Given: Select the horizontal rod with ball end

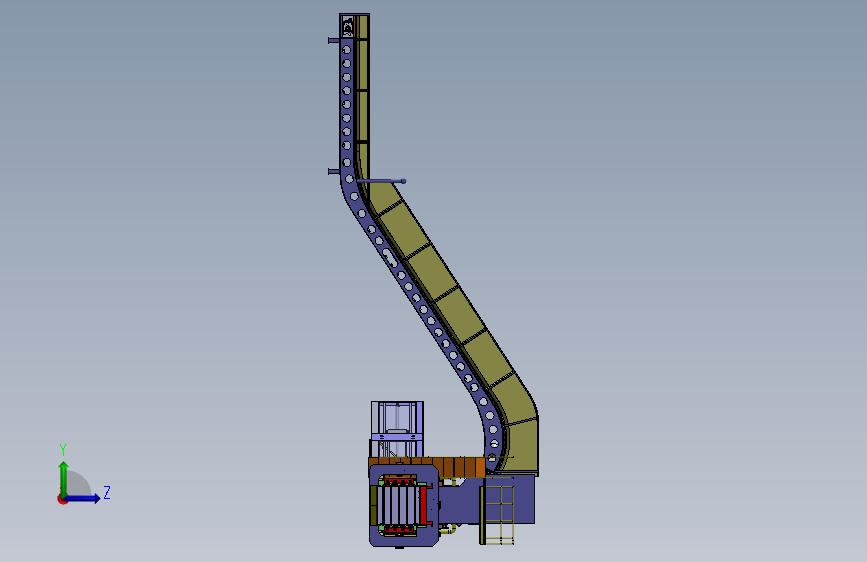Looking at the screenshot, I should click(x=382, y=181).
